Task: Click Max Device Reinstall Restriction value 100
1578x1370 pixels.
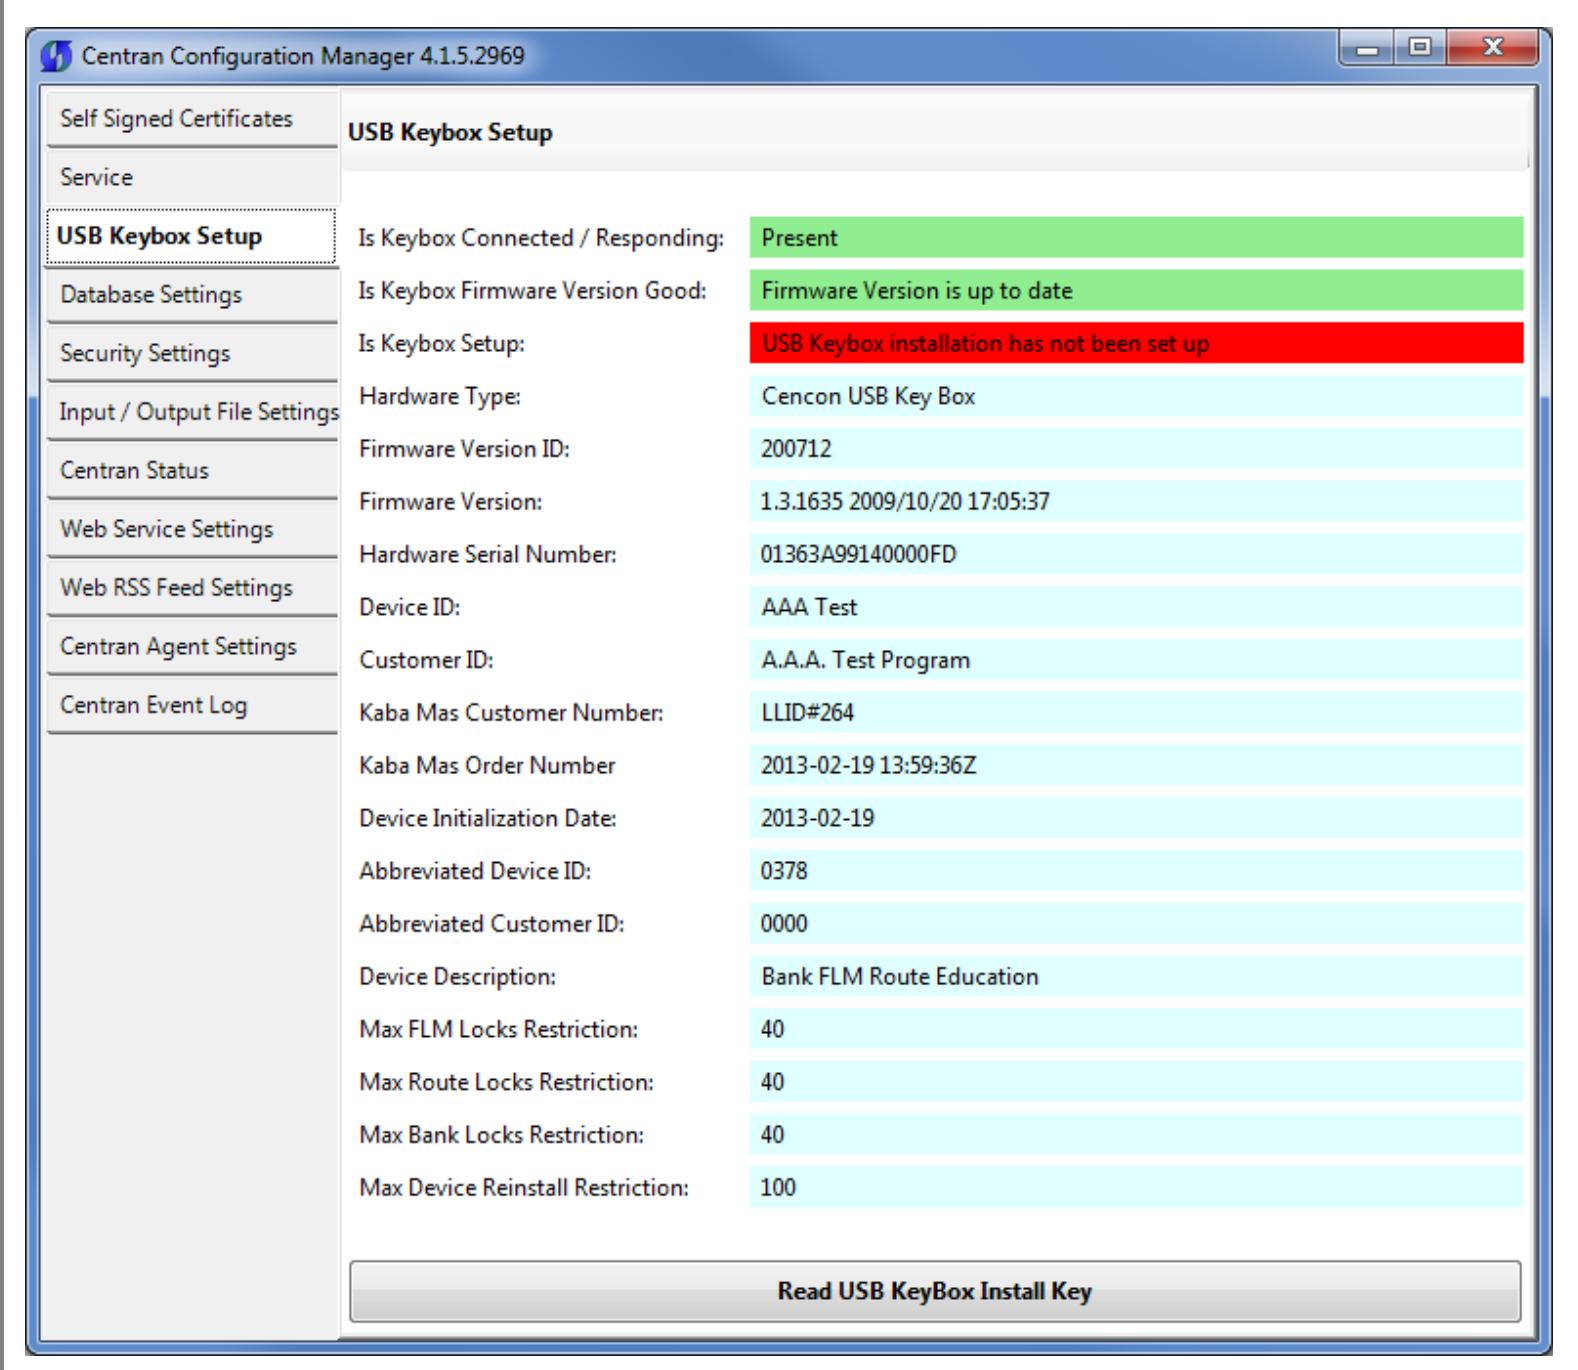Action: click(x=1136, y=1187)
